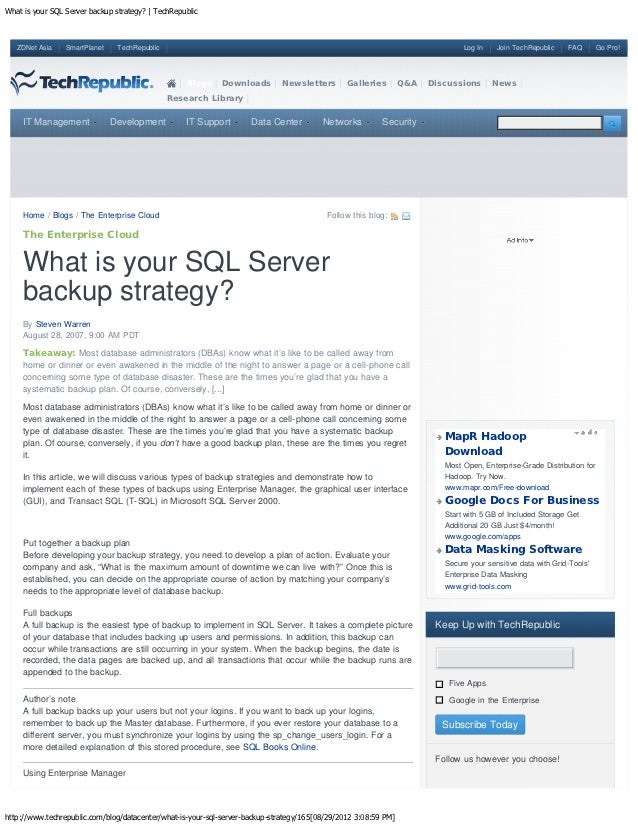Viewport: 638px width, 826px height.
Task: Open the www.mapr.com/Free-download link
Action: pos(497,488)
